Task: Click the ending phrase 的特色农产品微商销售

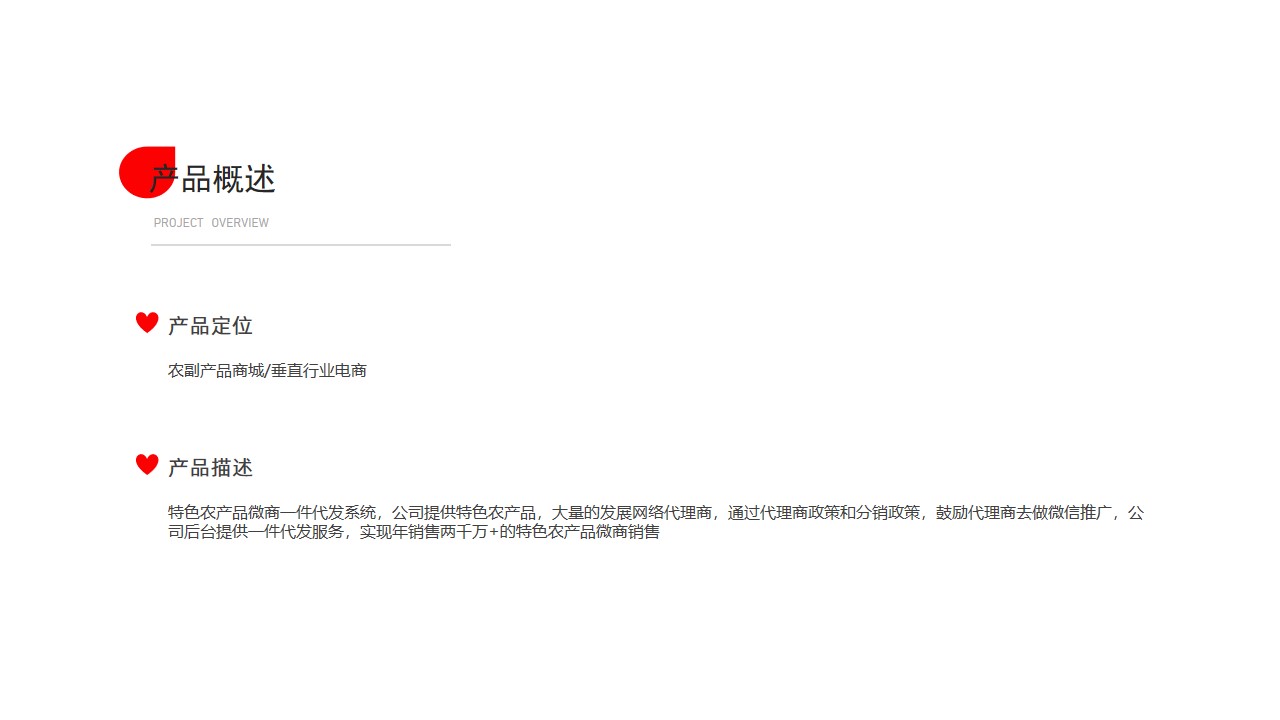Action: click(579, 532)
